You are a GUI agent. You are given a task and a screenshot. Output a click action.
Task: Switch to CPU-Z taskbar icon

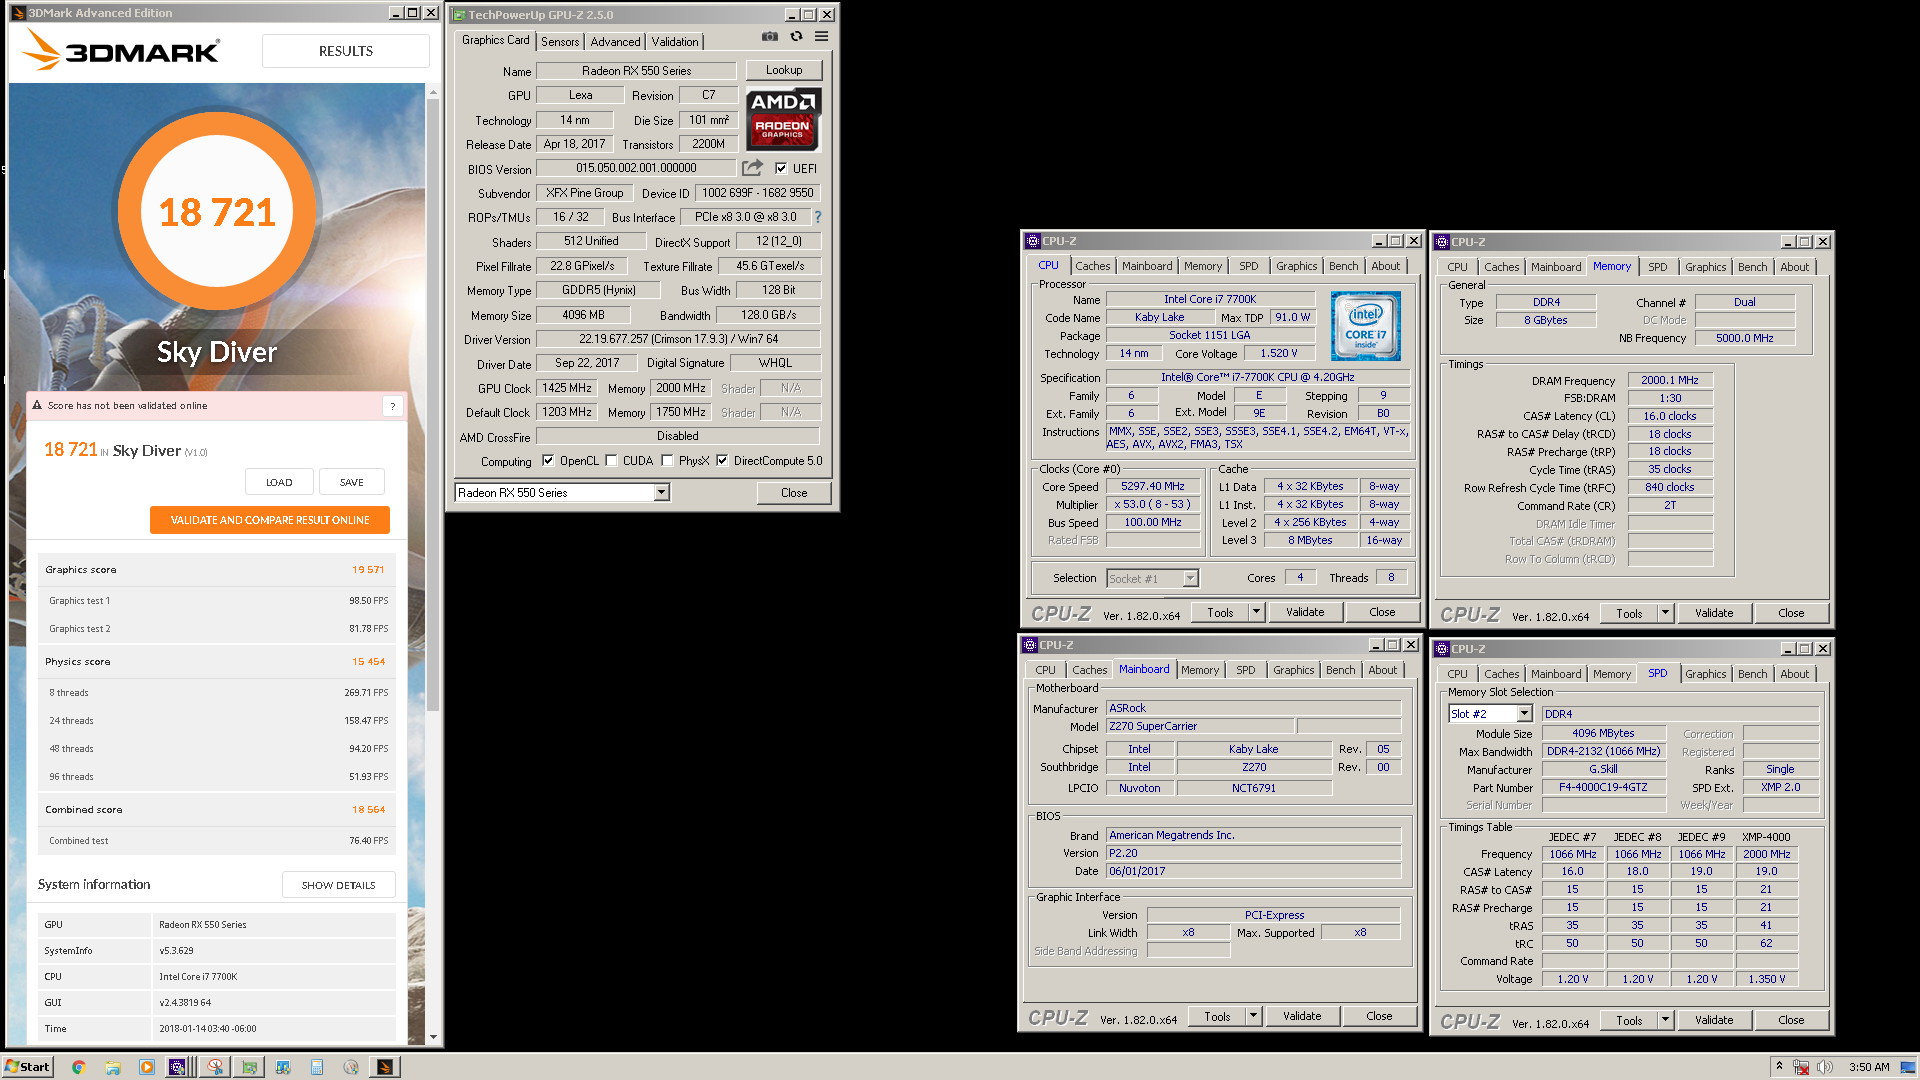point(178,1067)
